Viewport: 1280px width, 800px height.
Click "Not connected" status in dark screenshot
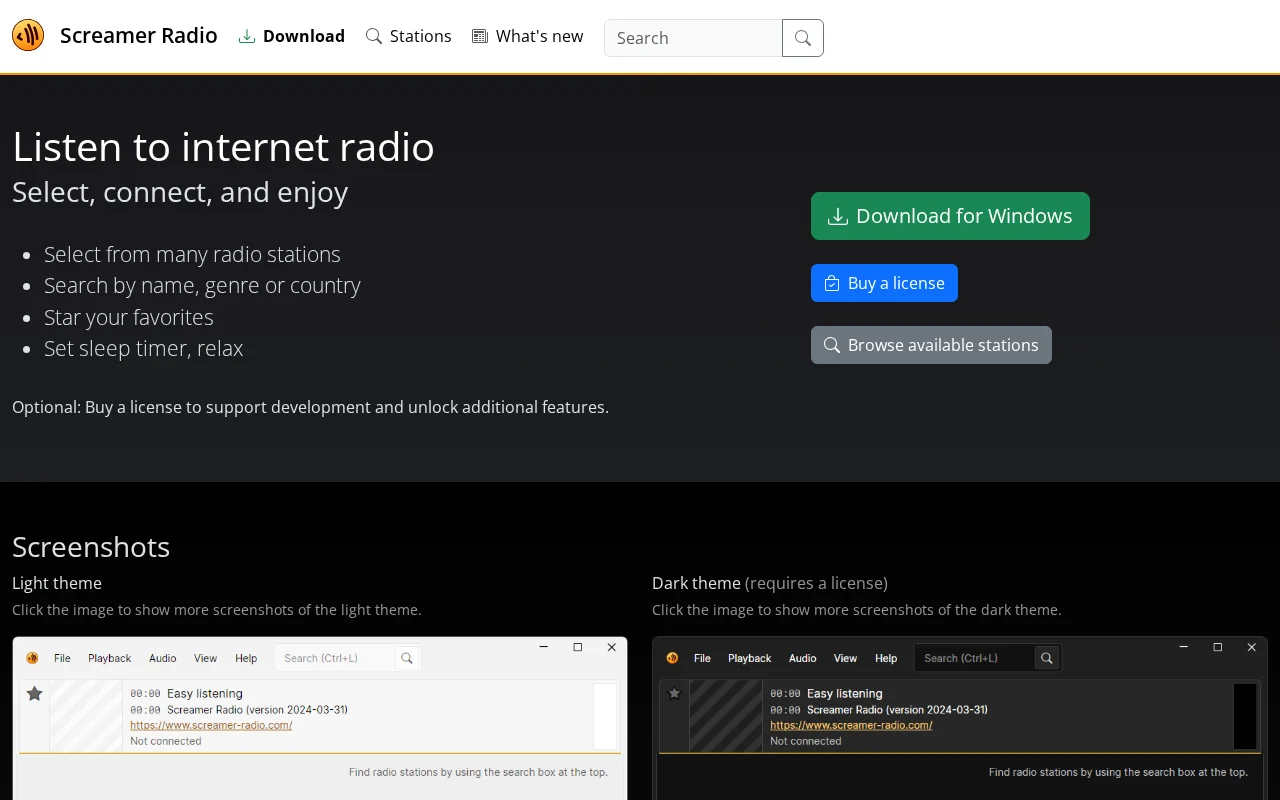click(806, 741)
